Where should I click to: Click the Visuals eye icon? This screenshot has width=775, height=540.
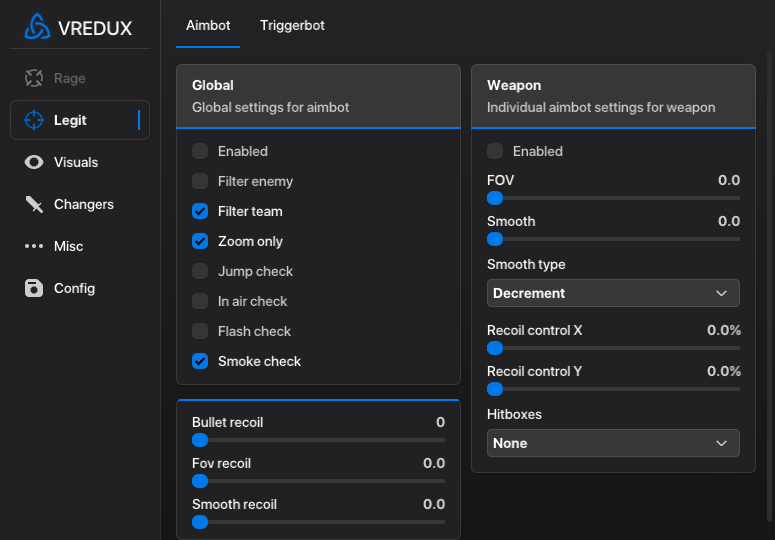click(34, 162)
